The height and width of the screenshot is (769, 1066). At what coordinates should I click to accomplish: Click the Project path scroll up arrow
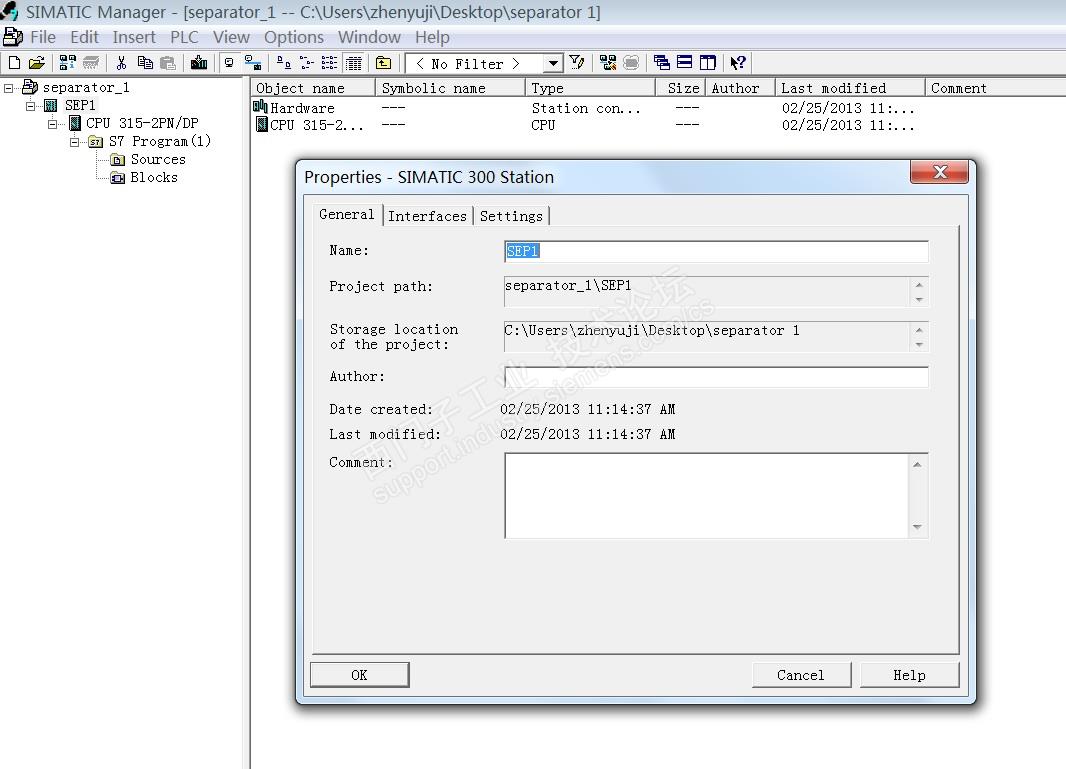pyautogui.click(x=919, y=285)
